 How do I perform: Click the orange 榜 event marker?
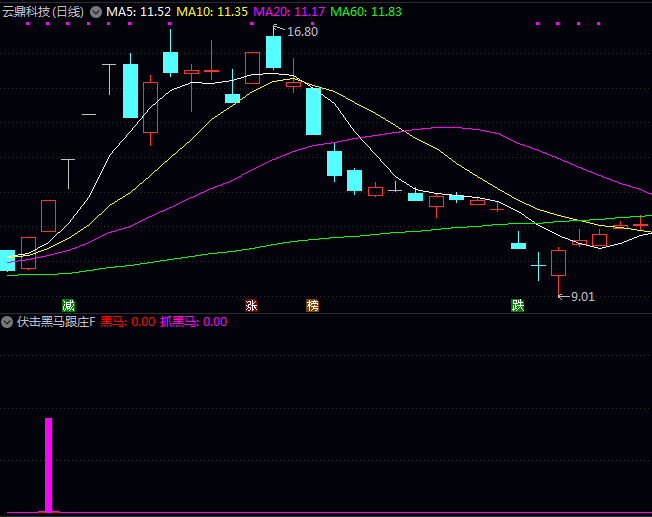(313, 305)
